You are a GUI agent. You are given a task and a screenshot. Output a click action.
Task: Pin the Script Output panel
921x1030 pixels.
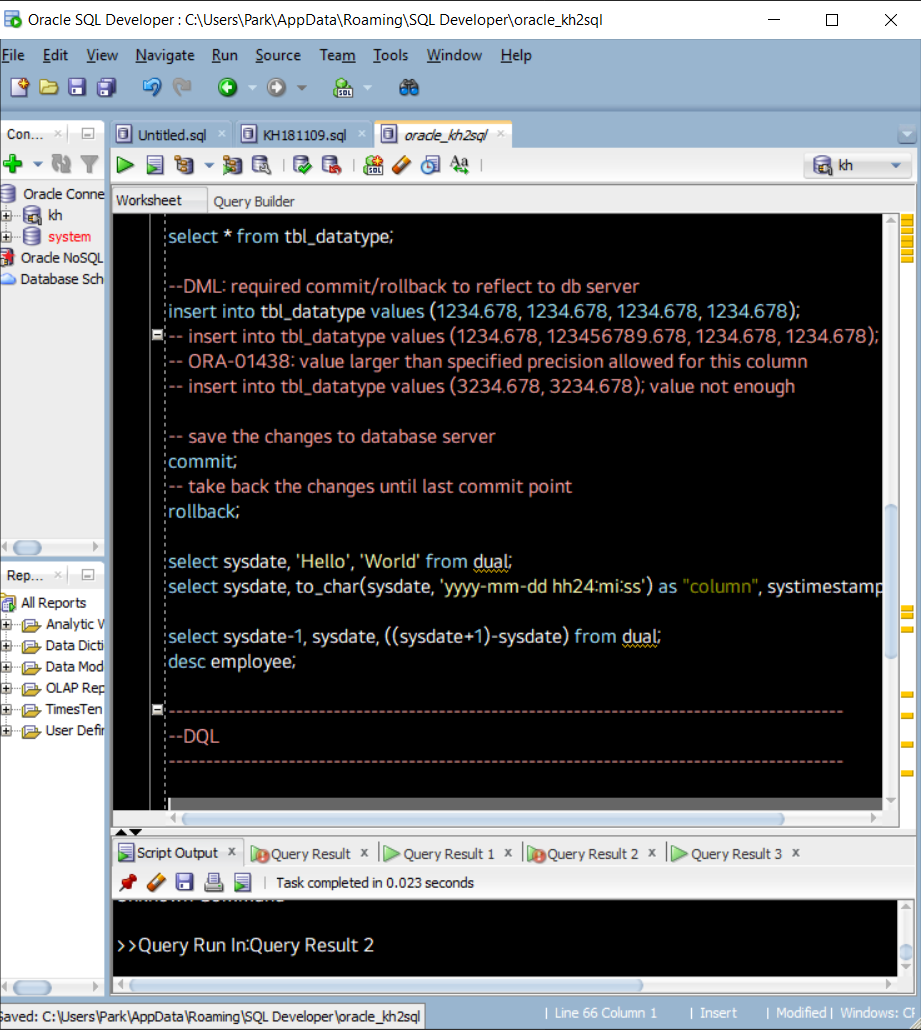(128, 882)
